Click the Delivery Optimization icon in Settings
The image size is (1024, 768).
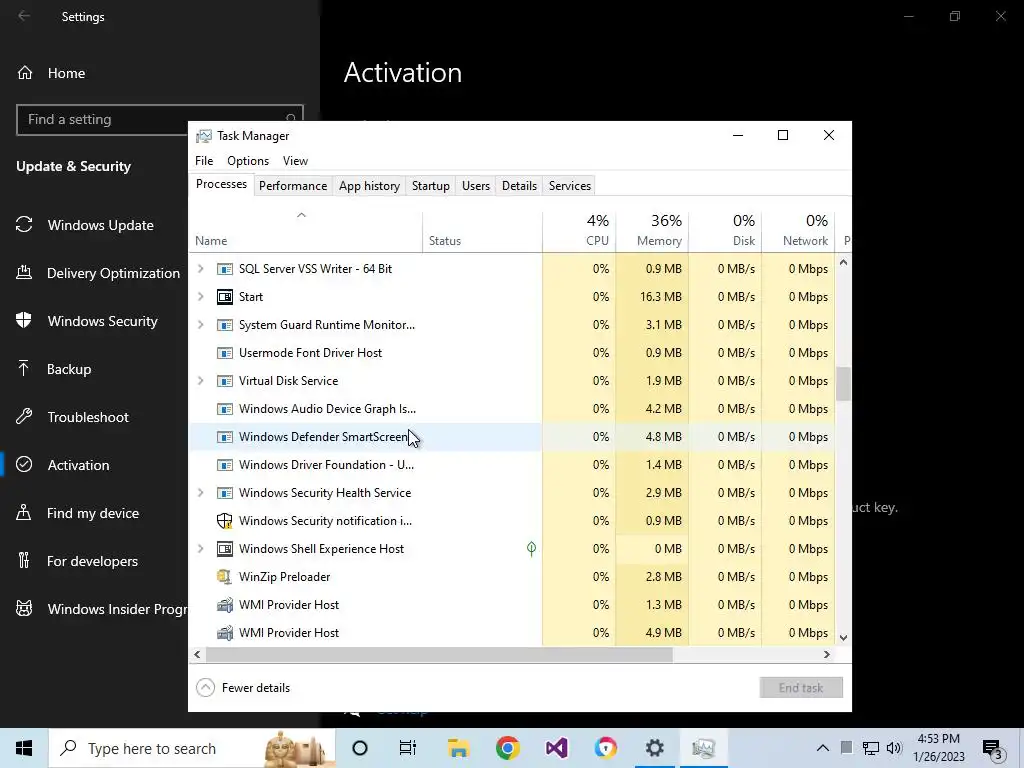tap(24, 273)
